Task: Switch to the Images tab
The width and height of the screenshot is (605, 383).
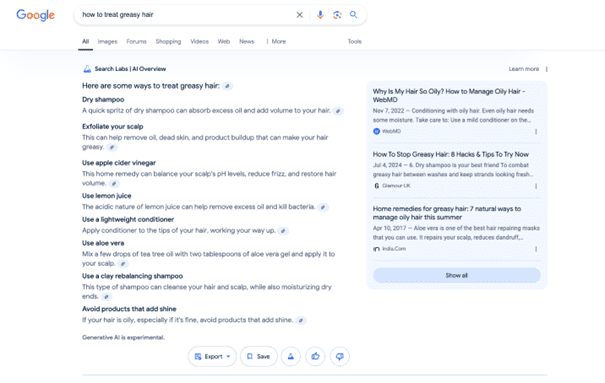Action: pos(107,42)
